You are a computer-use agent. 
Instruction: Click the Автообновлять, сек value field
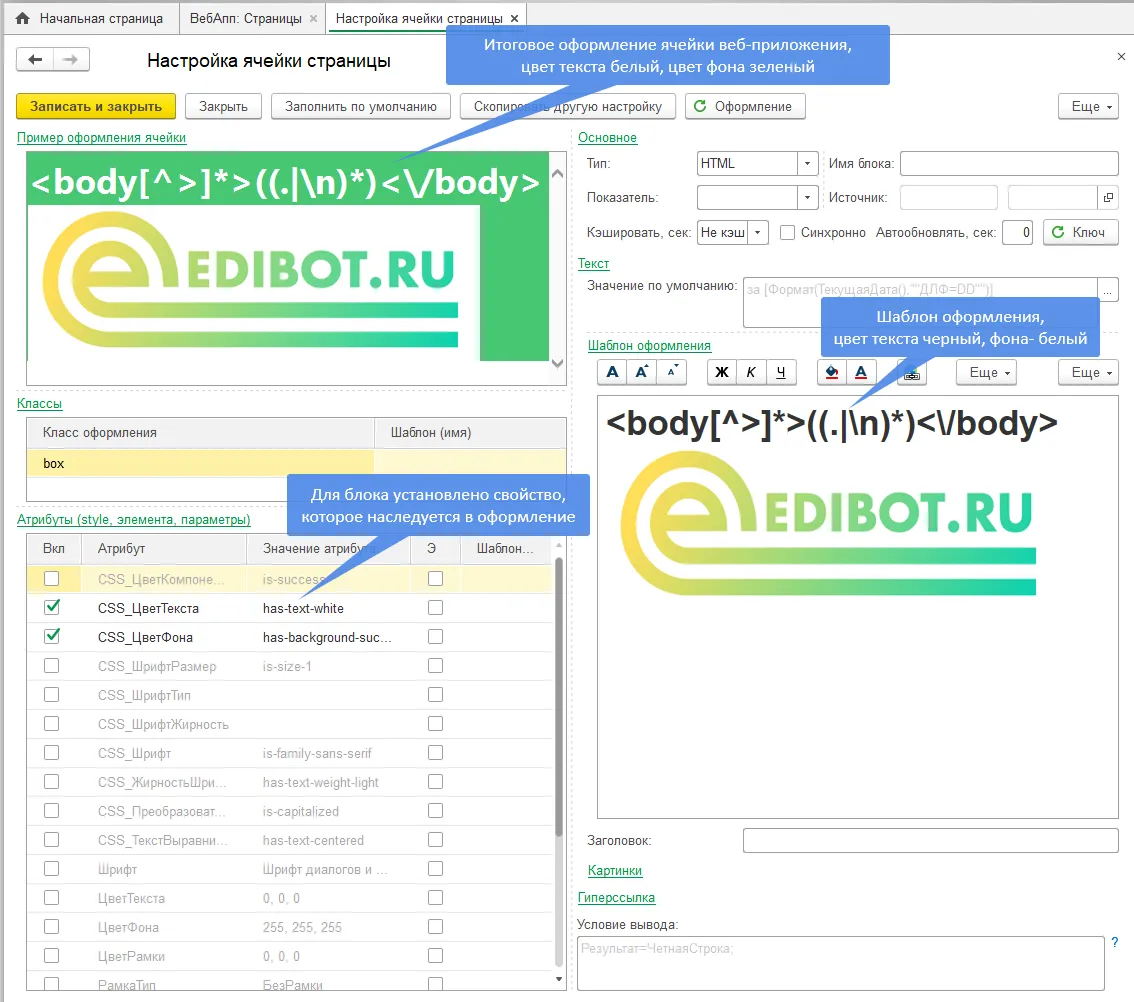click(x=1017, y=232)
